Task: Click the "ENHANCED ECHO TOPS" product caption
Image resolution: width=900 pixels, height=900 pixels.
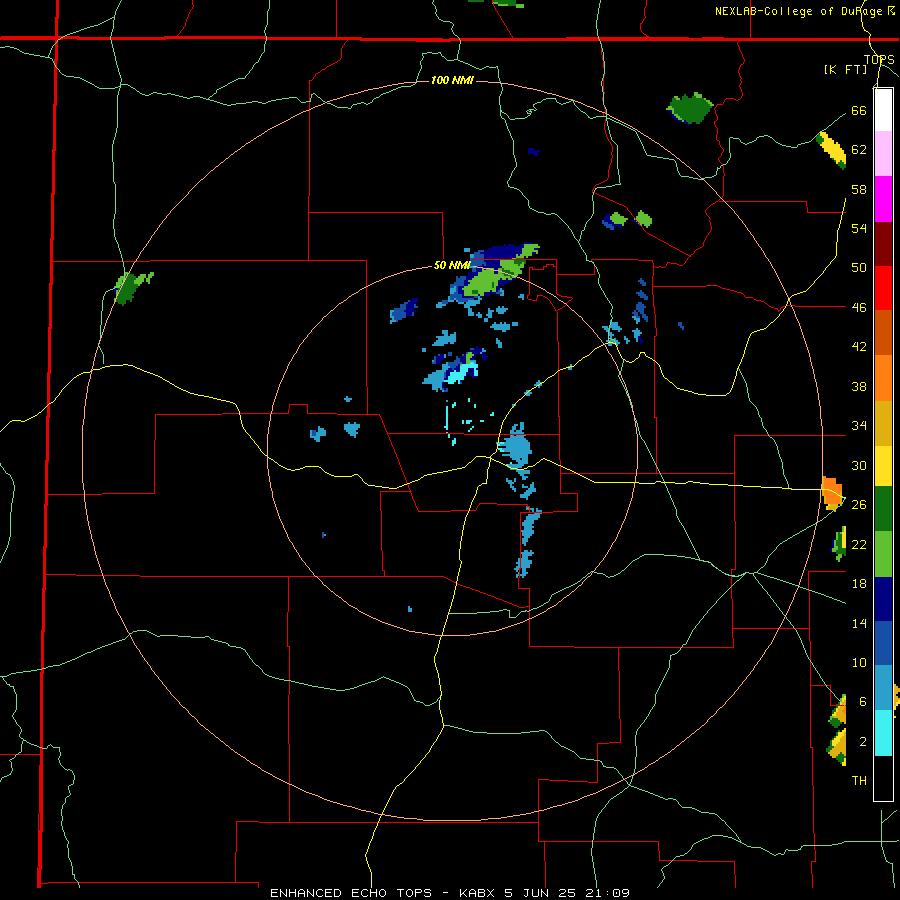Action: tap(351, 893)
